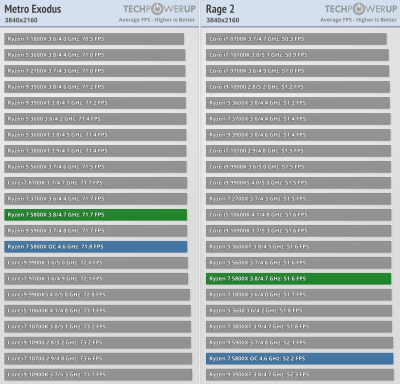Click the Ryzen 9 5900X 52.1 FPS bar
The image size is (400, 384).
click(x=299, y=343)
